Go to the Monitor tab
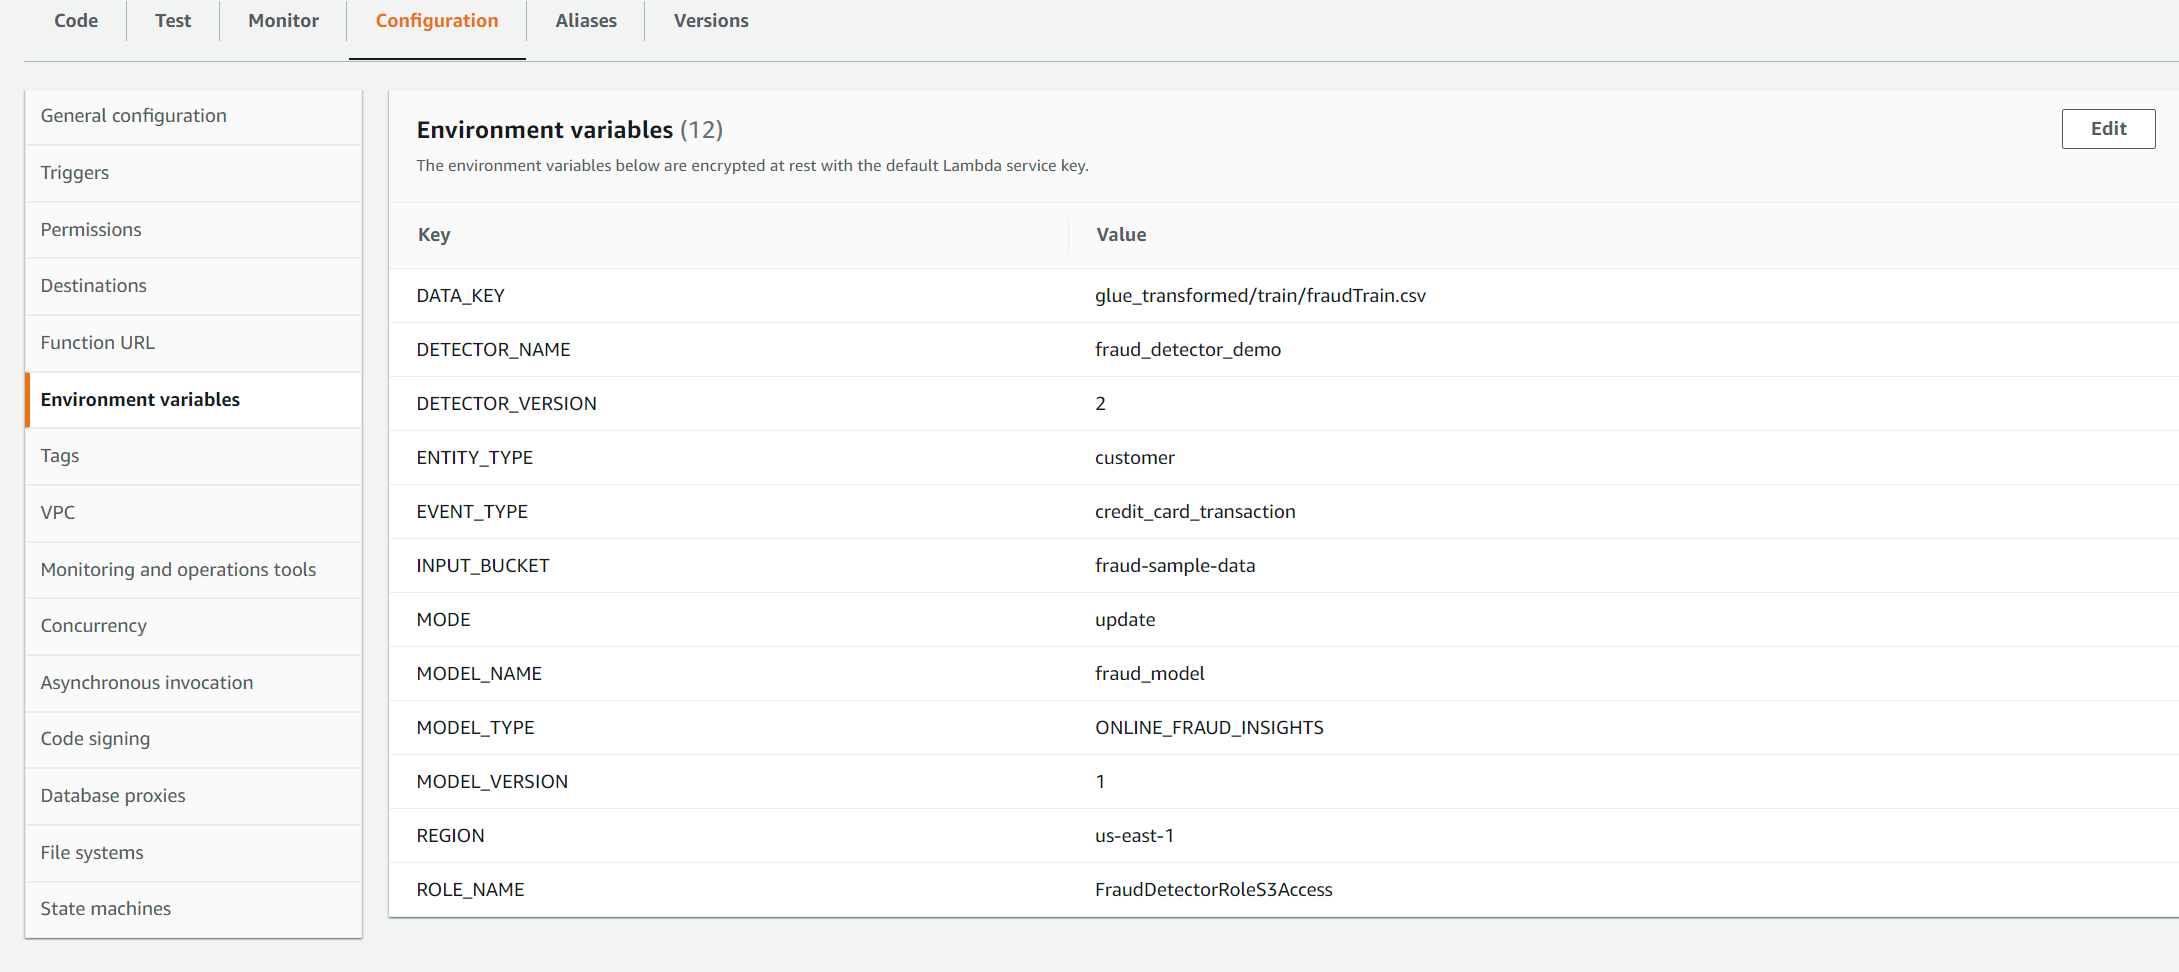 (x=283, y=21)
